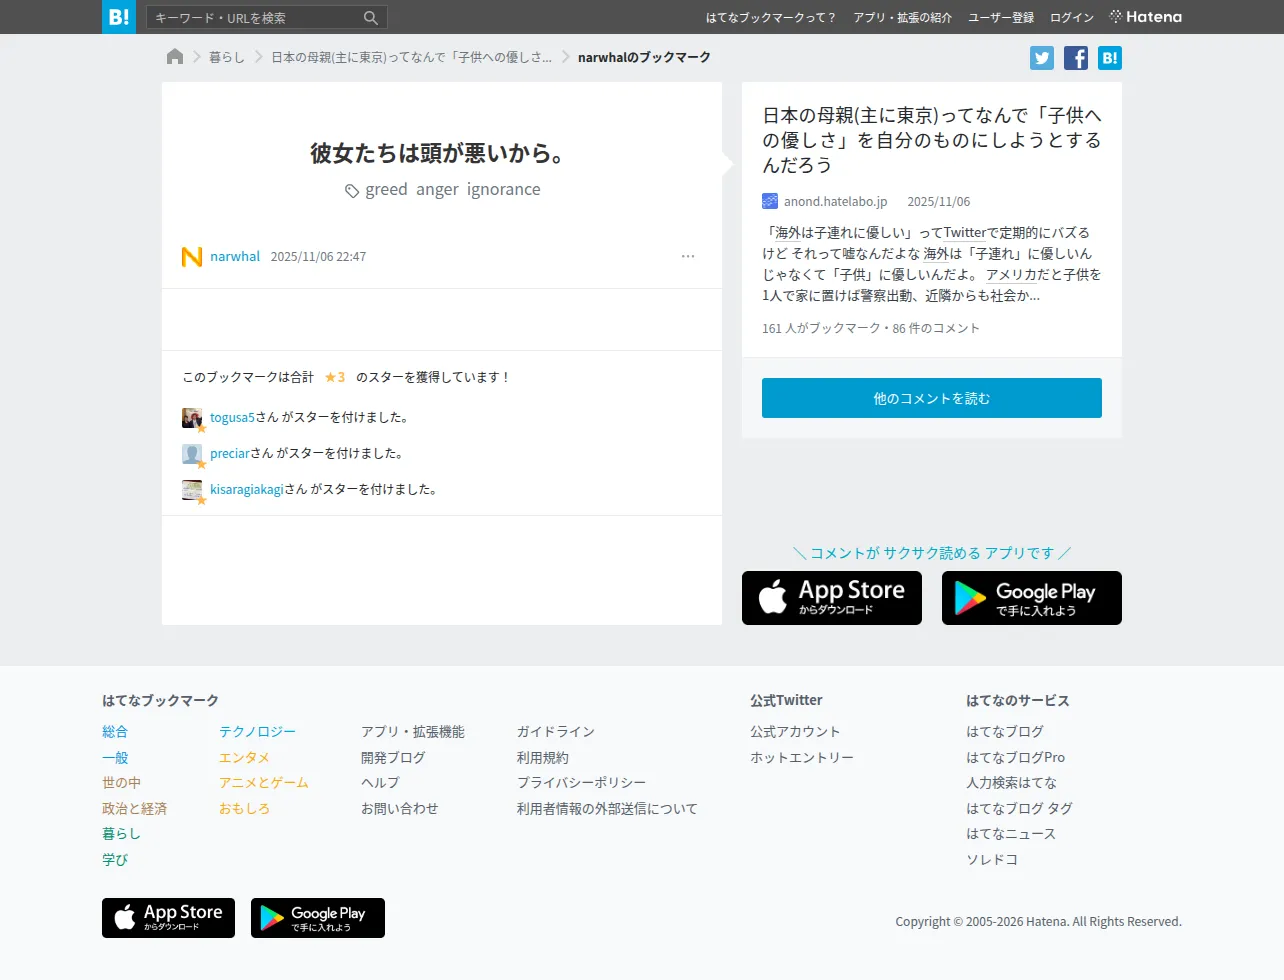Viewport: 1284px width, 980px height.
Task: Focus the keyword/URL search field
Action: 256,18
